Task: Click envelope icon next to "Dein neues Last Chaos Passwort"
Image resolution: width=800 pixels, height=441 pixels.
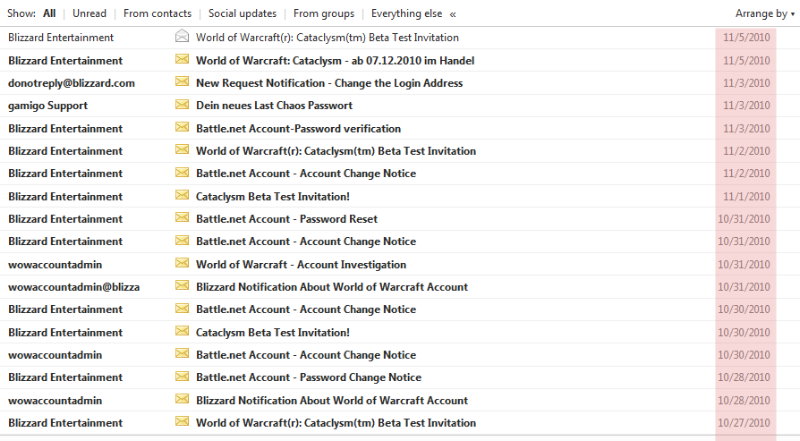Action: [x=182, y=105]
